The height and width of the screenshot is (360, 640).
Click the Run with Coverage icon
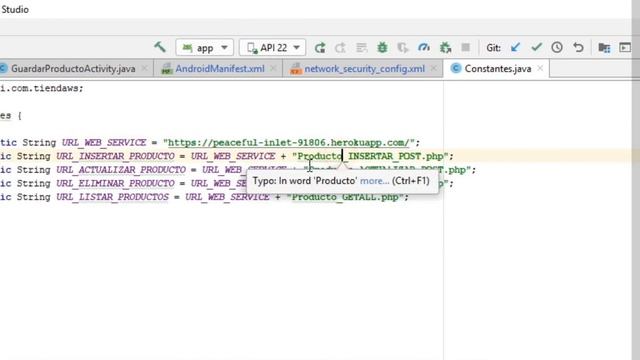[403, 48]
